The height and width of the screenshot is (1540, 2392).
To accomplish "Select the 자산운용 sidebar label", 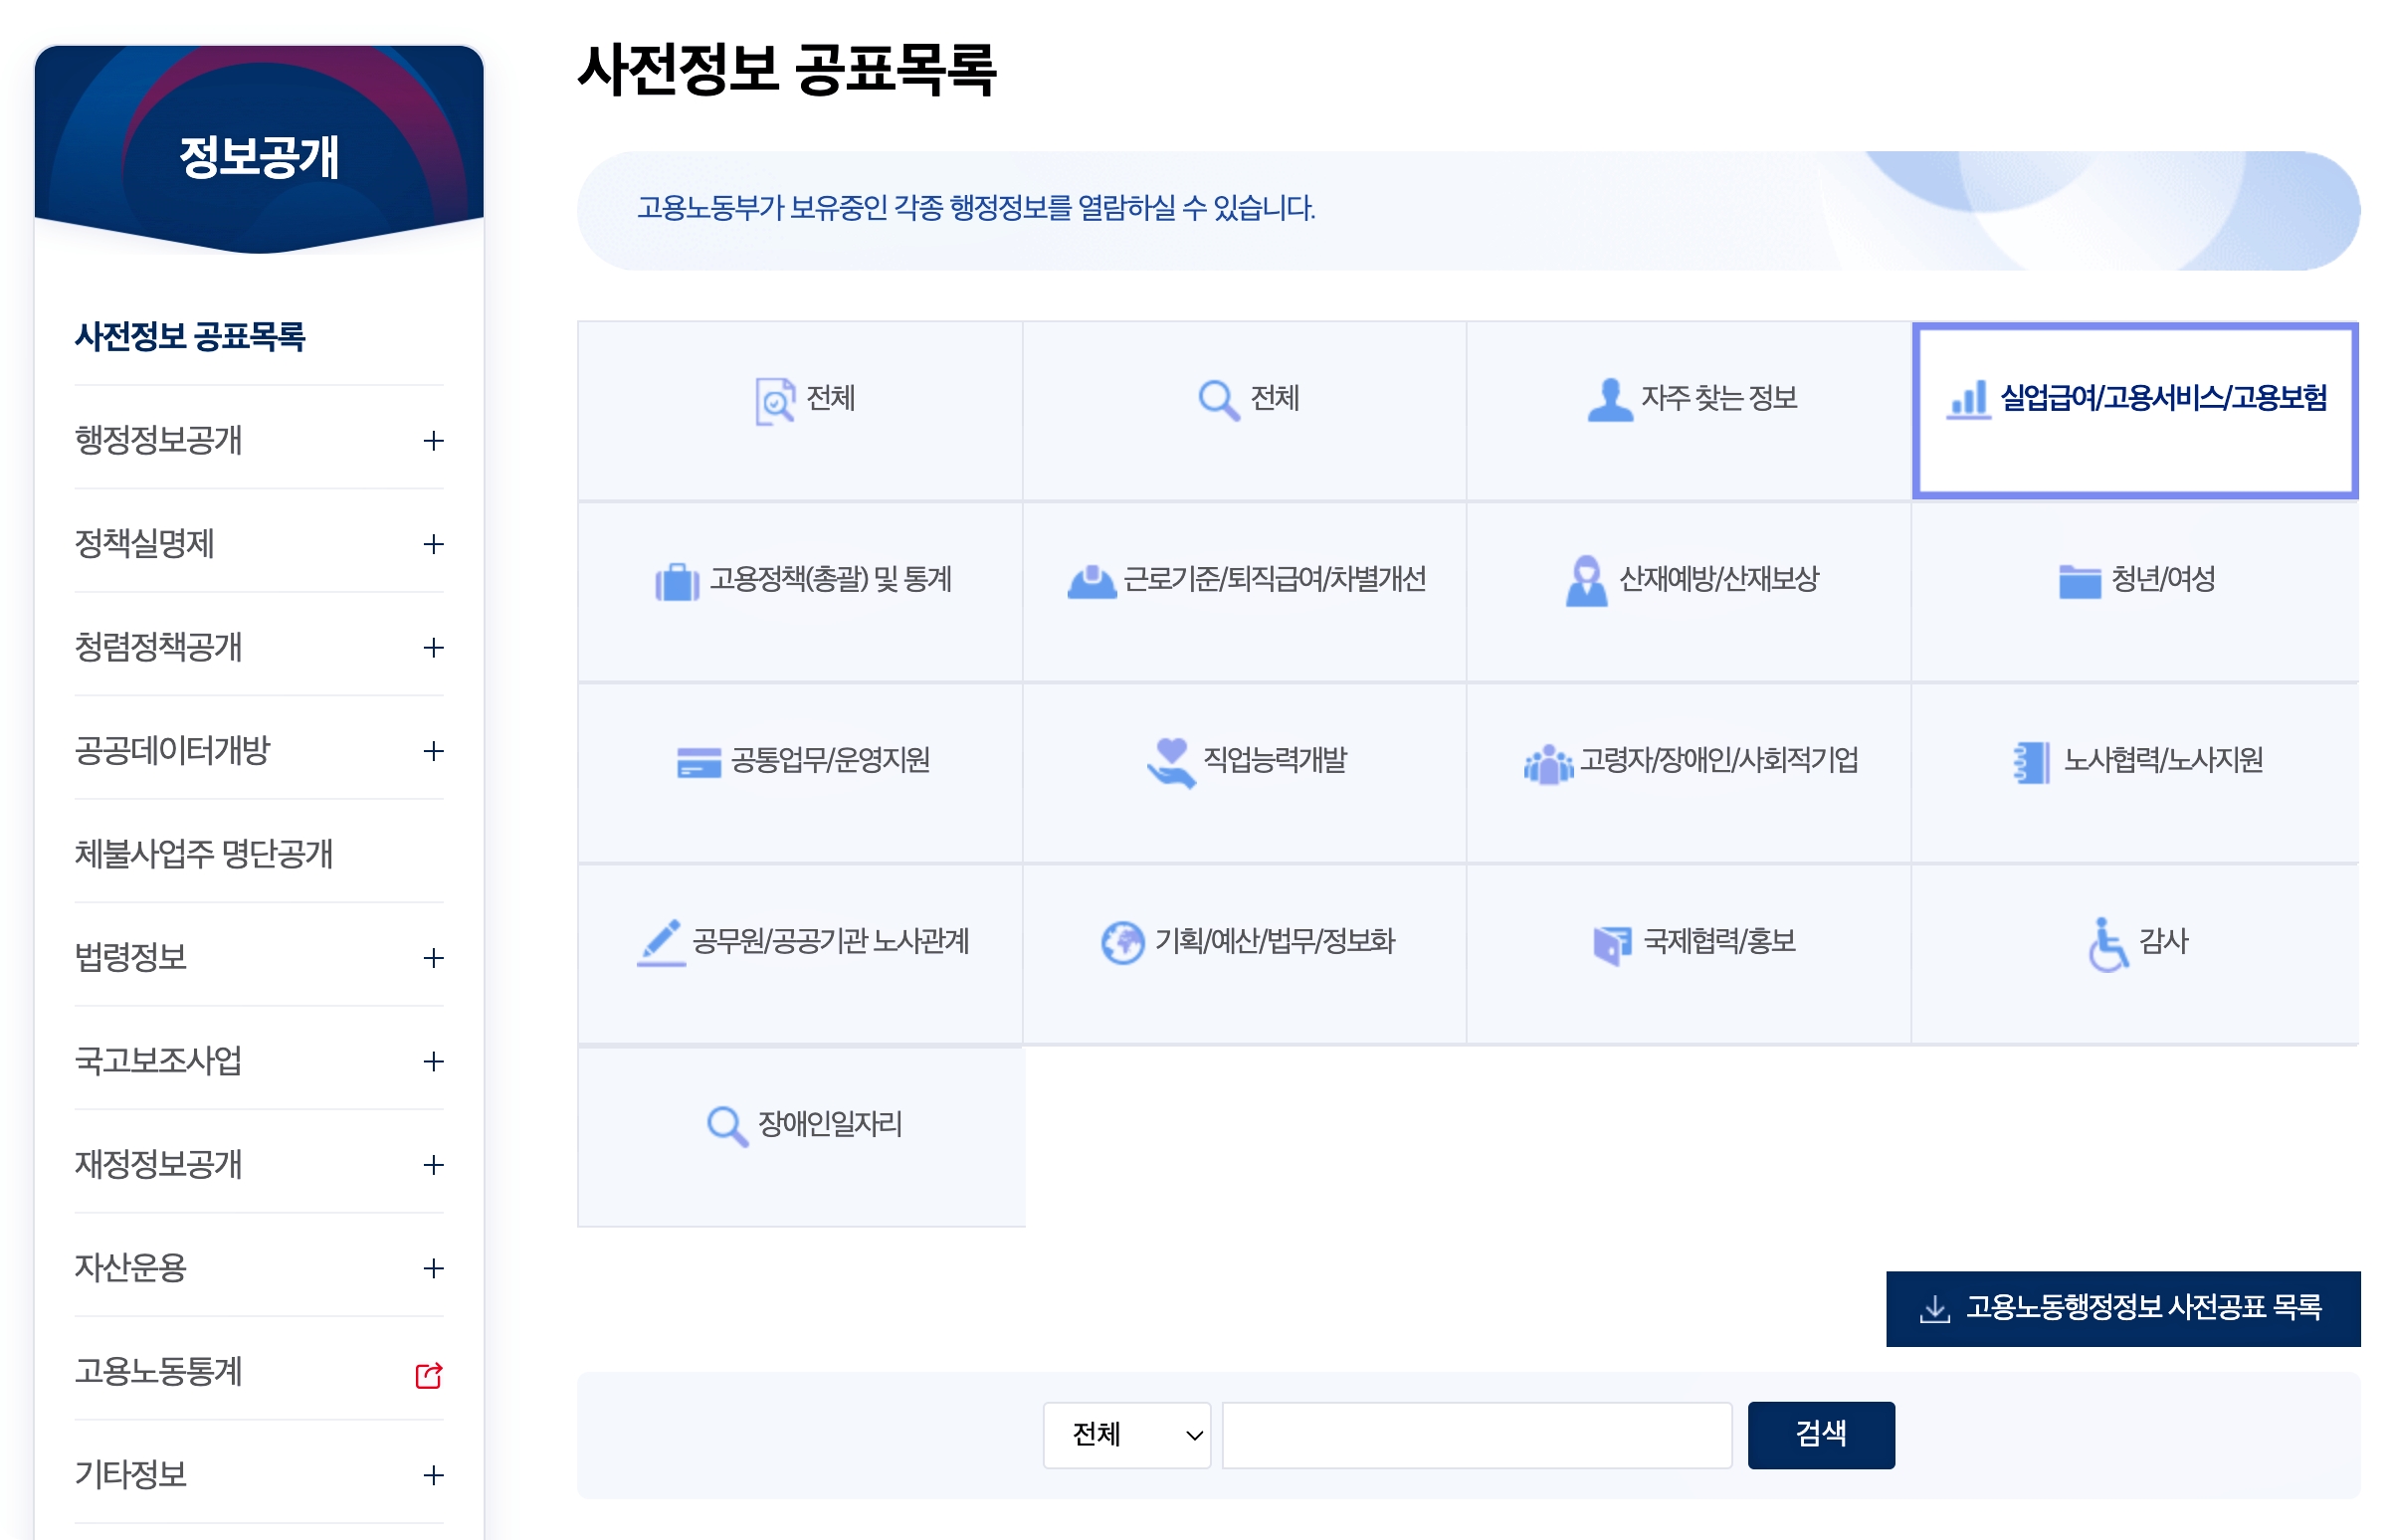I will point(130,1268).
